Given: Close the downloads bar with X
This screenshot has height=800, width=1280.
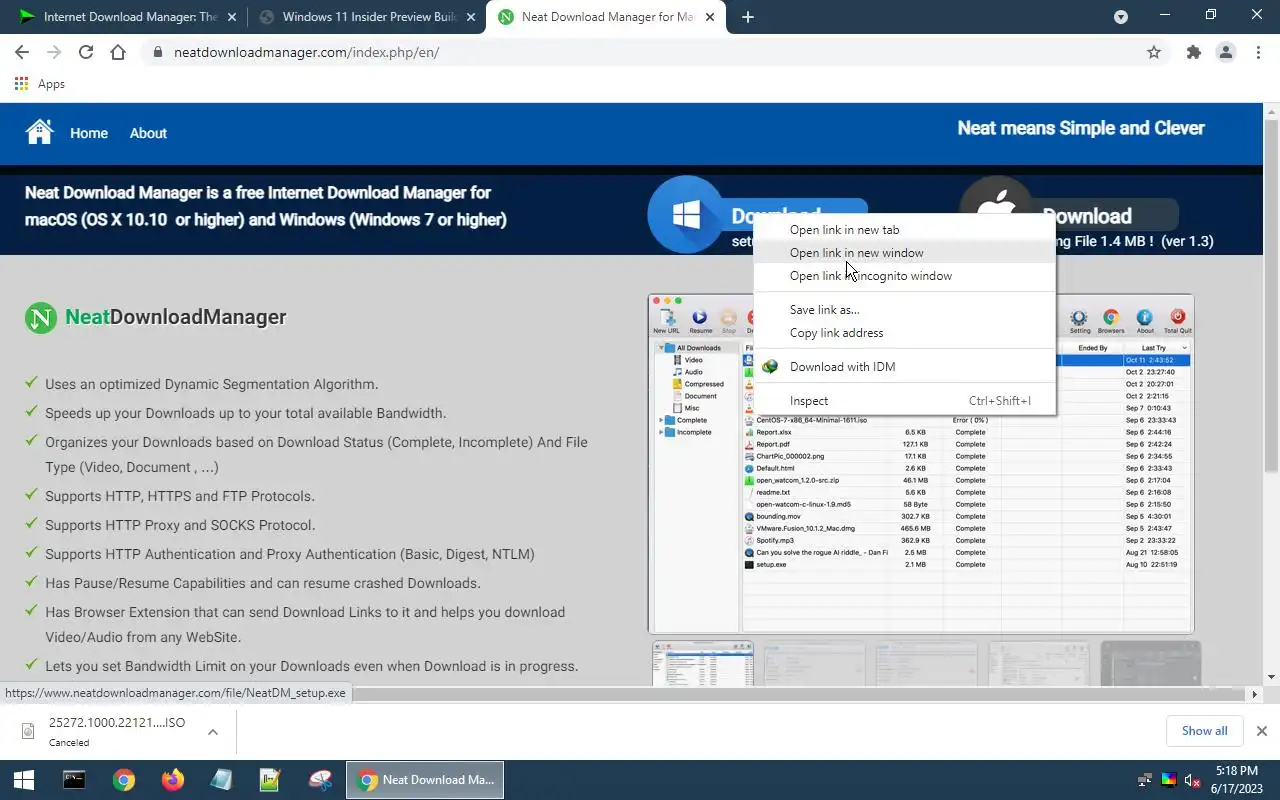Looking at the screenshot, I should (x=1261, y=731).
